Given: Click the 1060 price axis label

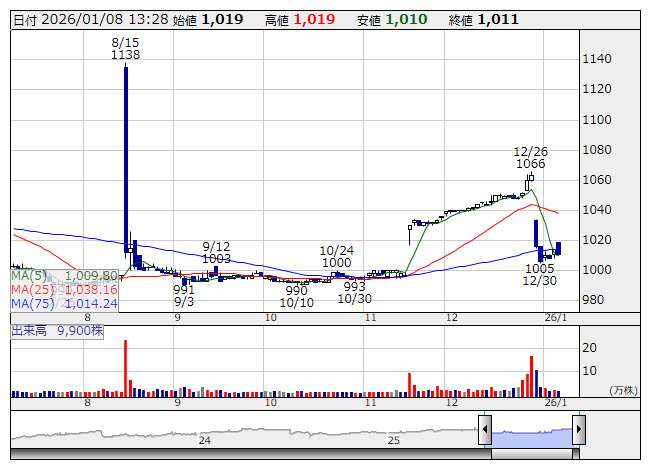Looking at the screenshot, I should pos(597,180).
